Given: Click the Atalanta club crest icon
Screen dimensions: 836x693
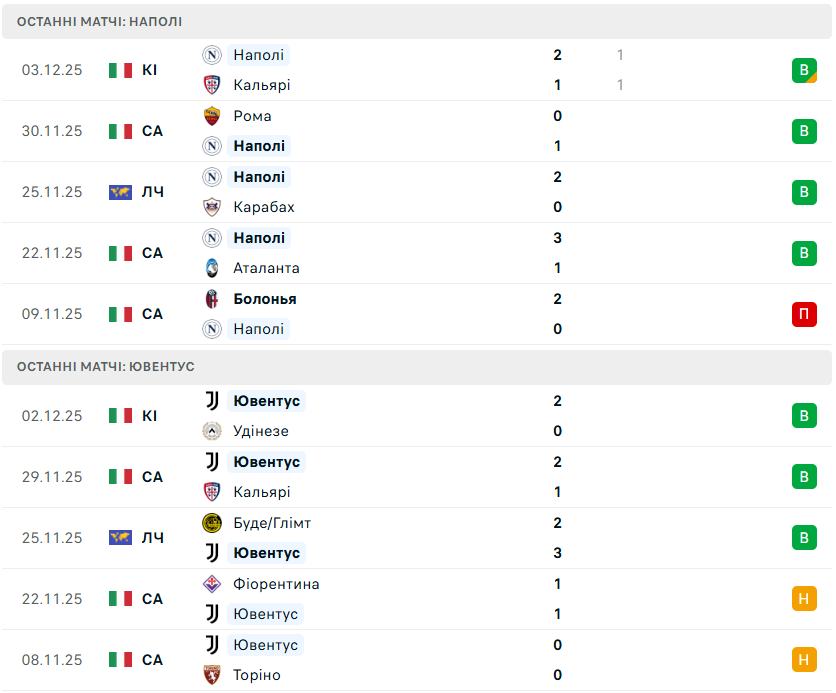Looking at the screenshot, I should point(212,268).
